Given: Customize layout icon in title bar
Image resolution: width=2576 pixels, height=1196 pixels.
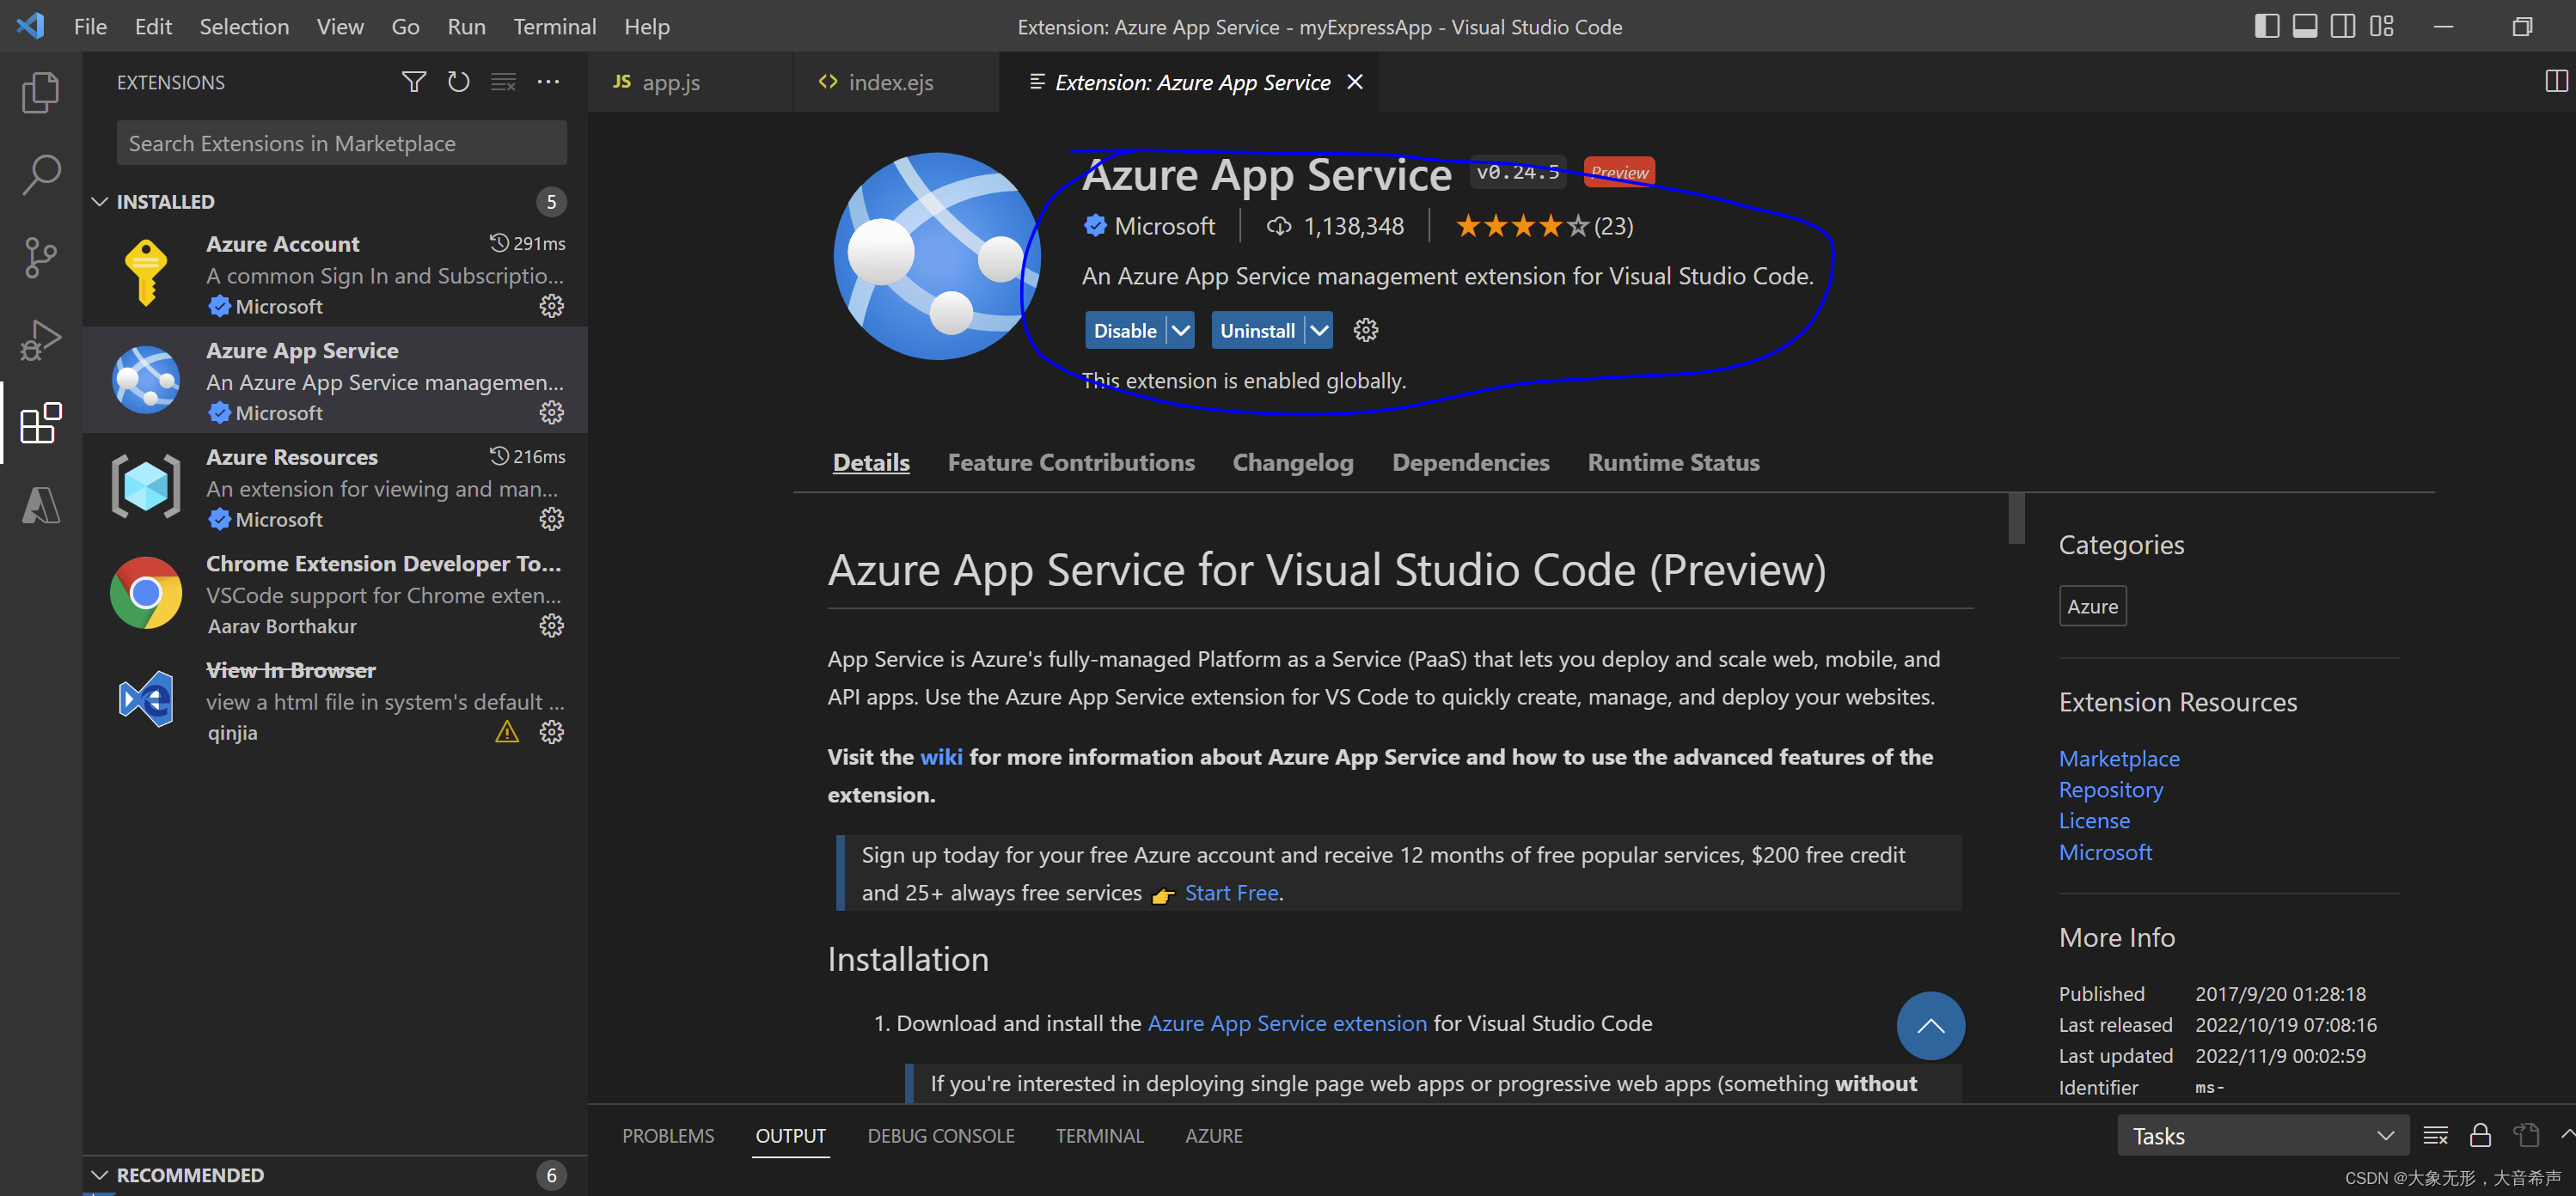Looking at the screenshot, I should [x=2381, y=26].
